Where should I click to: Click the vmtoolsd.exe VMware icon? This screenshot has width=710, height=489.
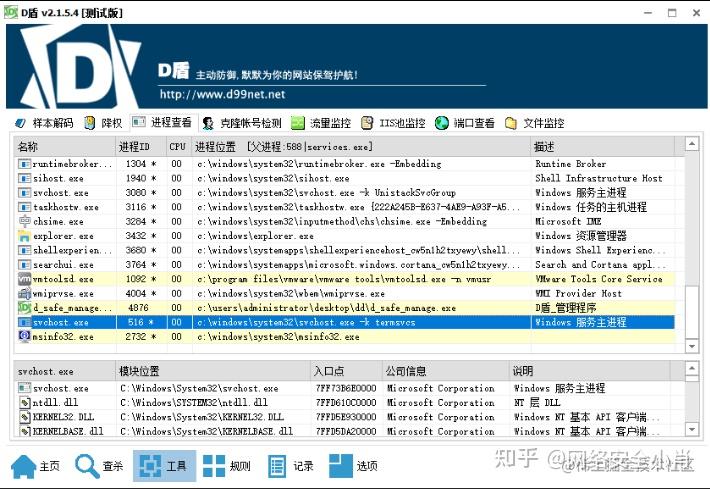[24, 279]
